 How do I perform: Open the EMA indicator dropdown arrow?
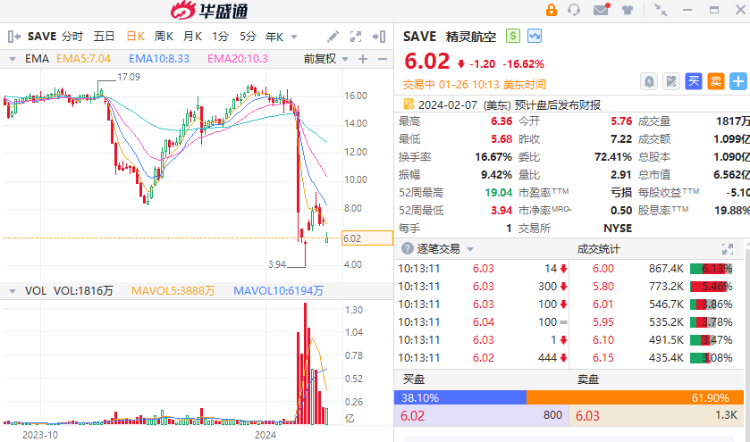12,59
